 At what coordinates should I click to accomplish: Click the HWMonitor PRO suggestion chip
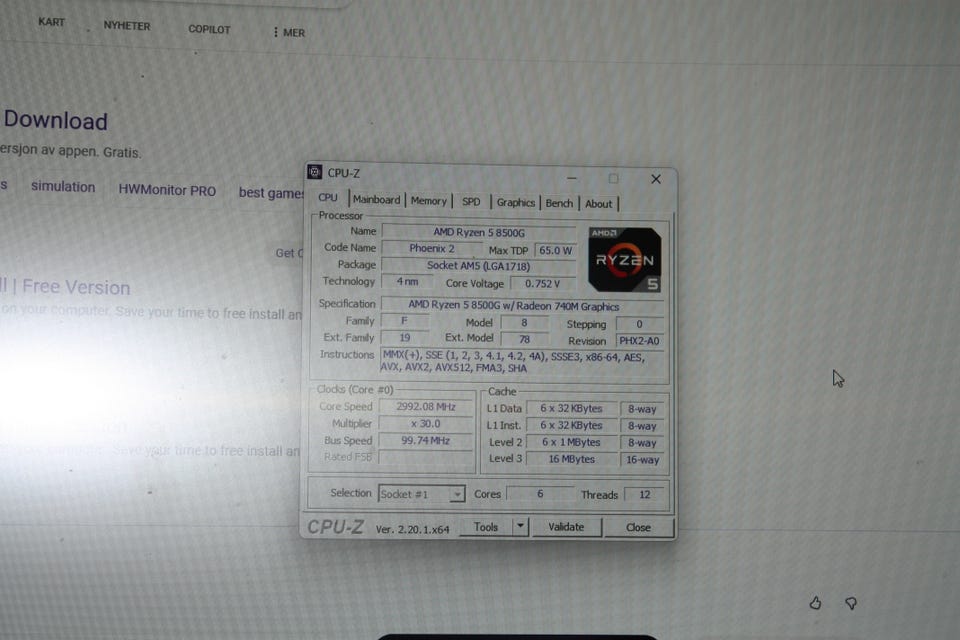tap(167, 190)
